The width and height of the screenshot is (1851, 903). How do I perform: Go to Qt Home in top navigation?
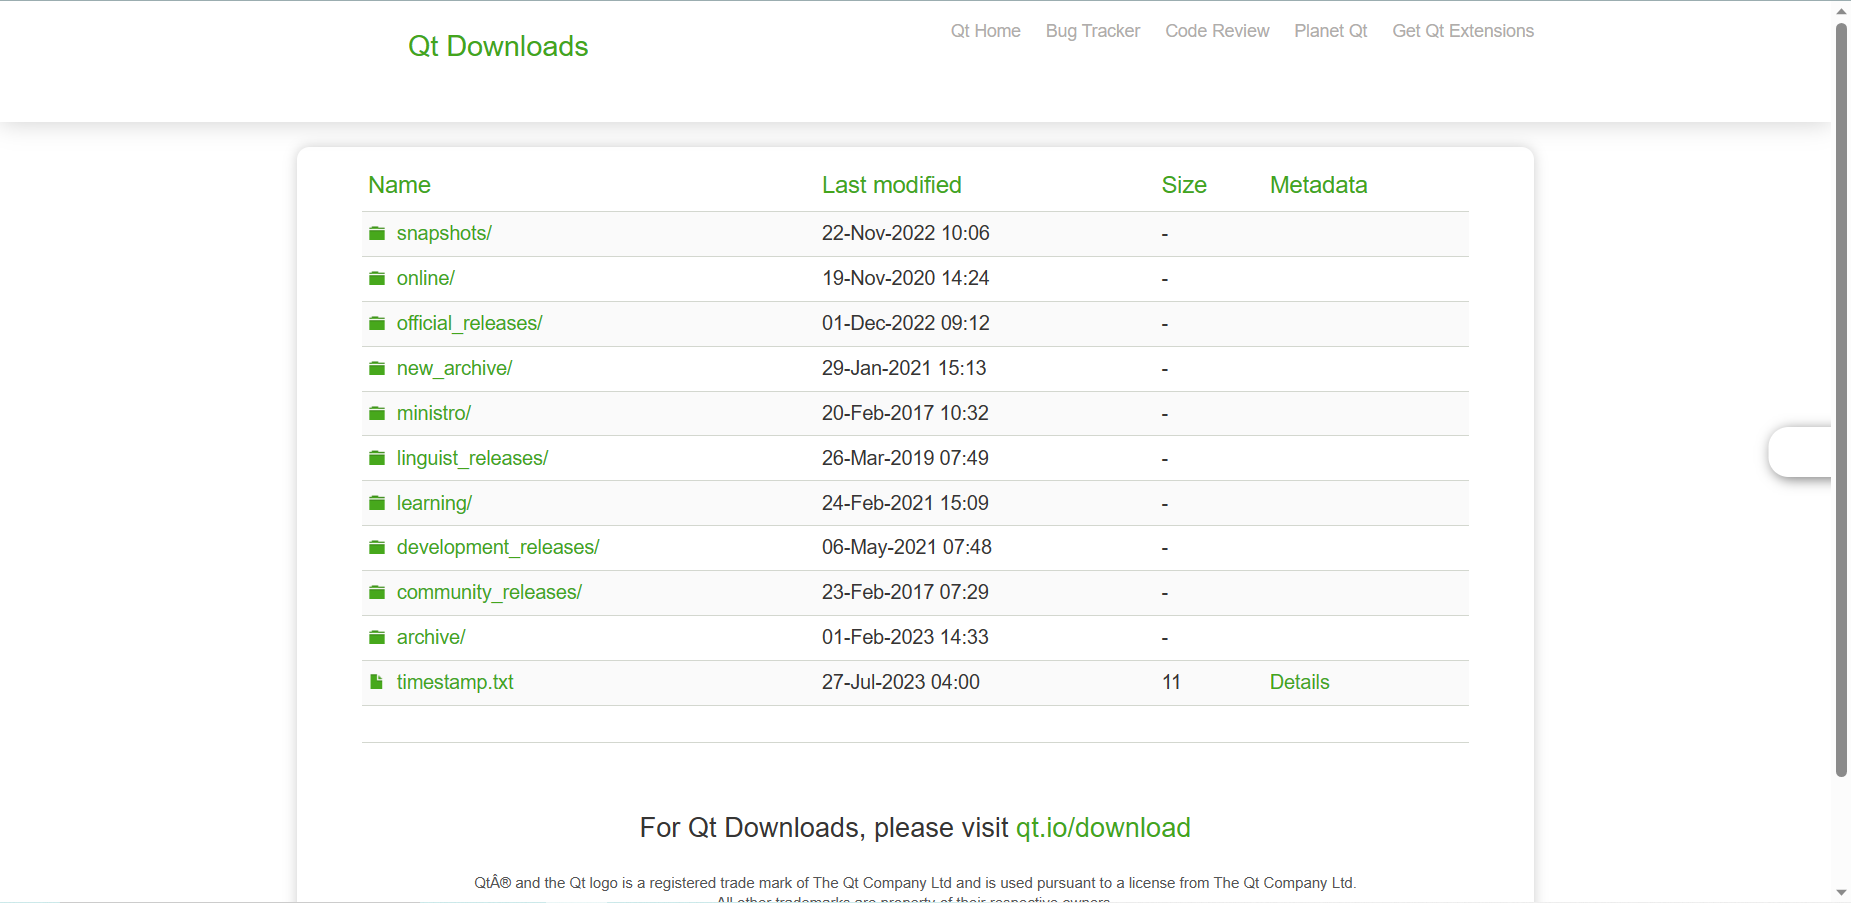(986, 31)
